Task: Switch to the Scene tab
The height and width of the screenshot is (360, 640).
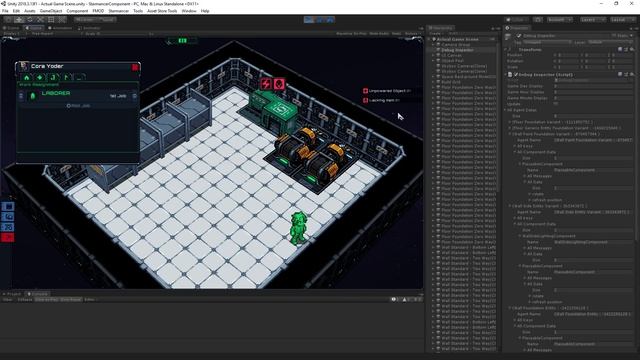Action: tap(11, 28)
